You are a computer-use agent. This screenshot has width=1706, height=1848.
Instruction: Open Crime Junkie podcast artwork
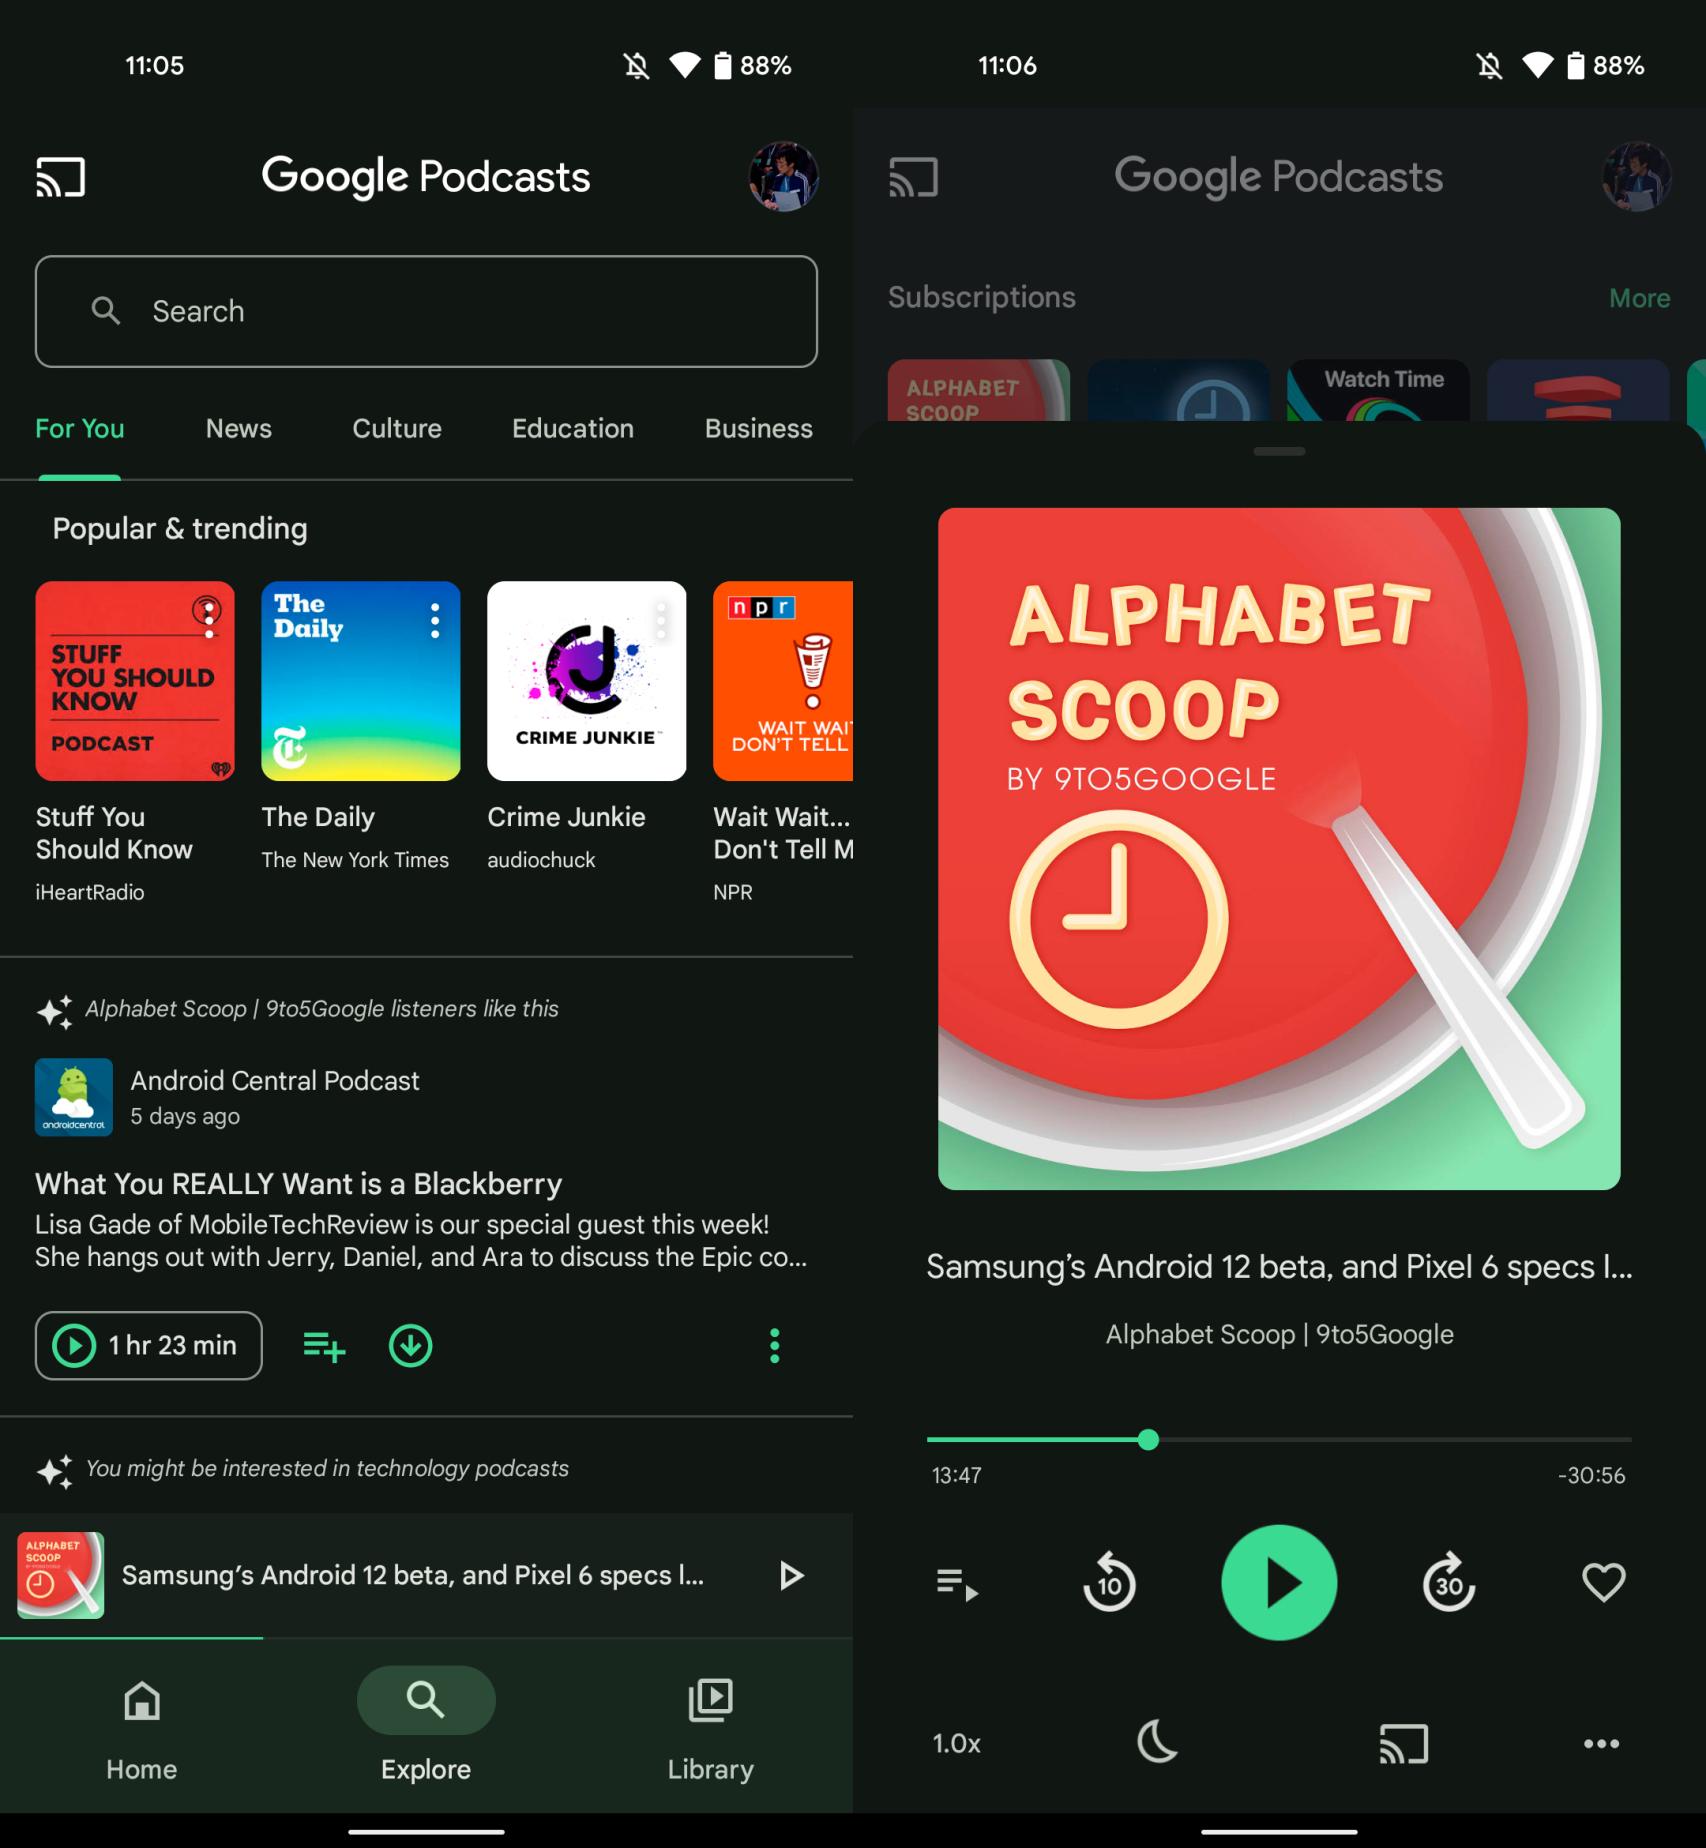point(587,681)
